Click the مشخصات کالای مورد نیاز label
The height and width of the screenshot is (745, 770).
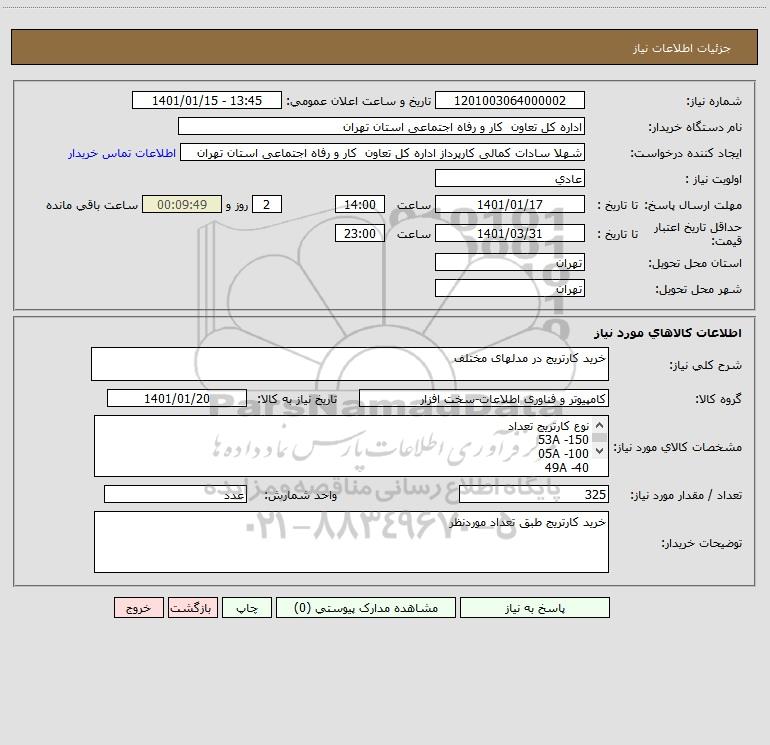[677, 447]
